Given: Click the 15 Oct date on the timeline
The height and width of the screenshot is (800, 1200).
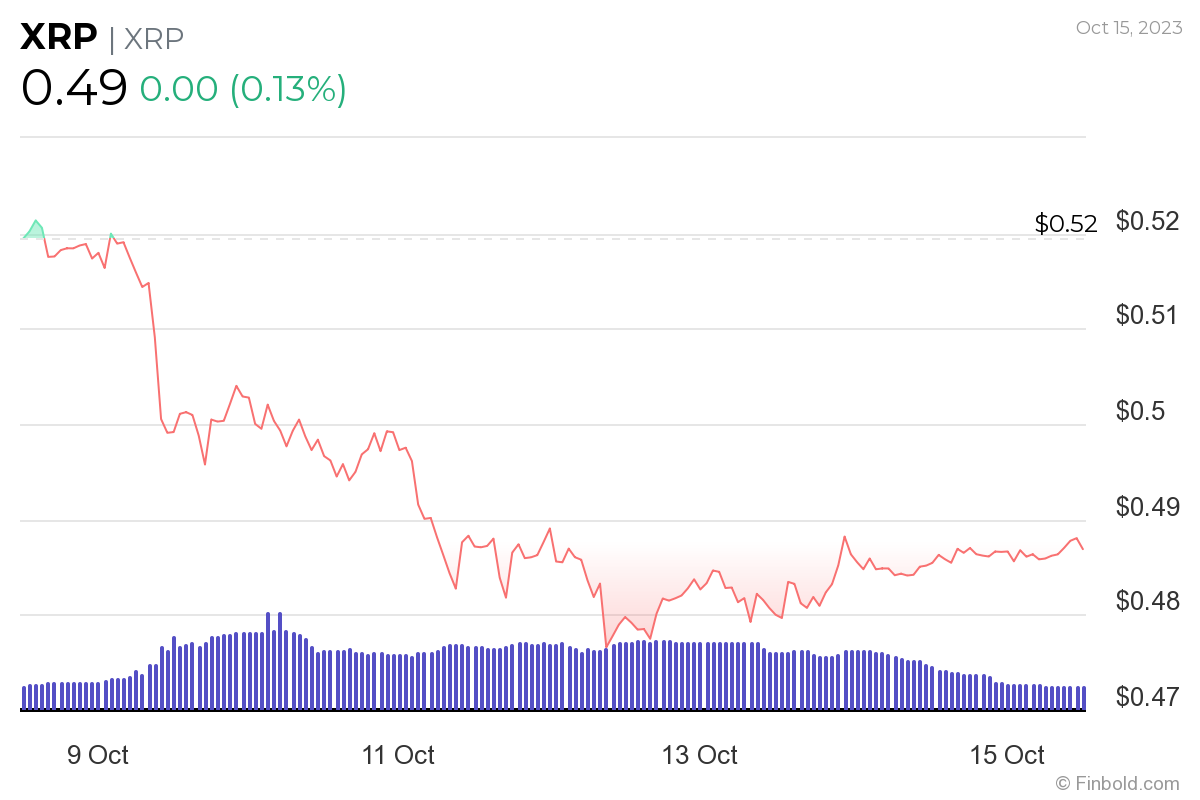Looking at the screenshot, I should [x=1002, y=756].
